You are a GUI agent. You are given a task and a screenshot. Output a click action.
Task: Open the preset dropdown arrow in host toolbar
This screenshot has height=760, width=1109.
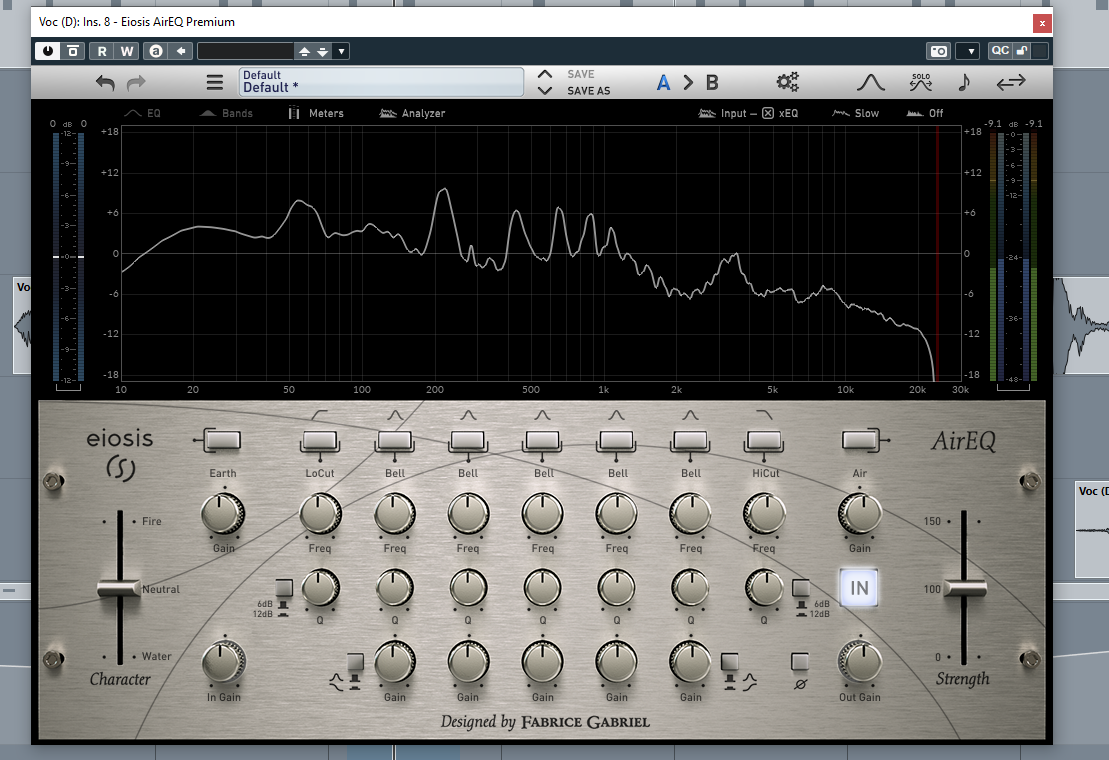[x=342, y=51]
